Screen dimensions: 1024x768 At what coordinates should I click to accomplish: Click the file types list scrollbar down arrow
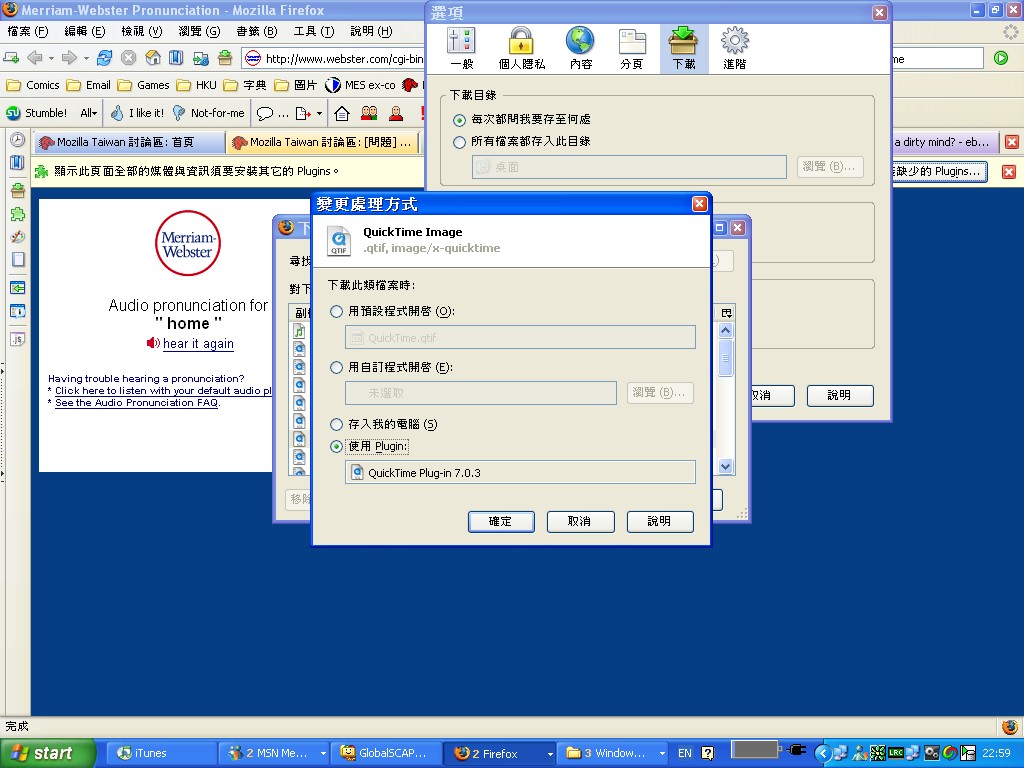[x=726, y=466]
